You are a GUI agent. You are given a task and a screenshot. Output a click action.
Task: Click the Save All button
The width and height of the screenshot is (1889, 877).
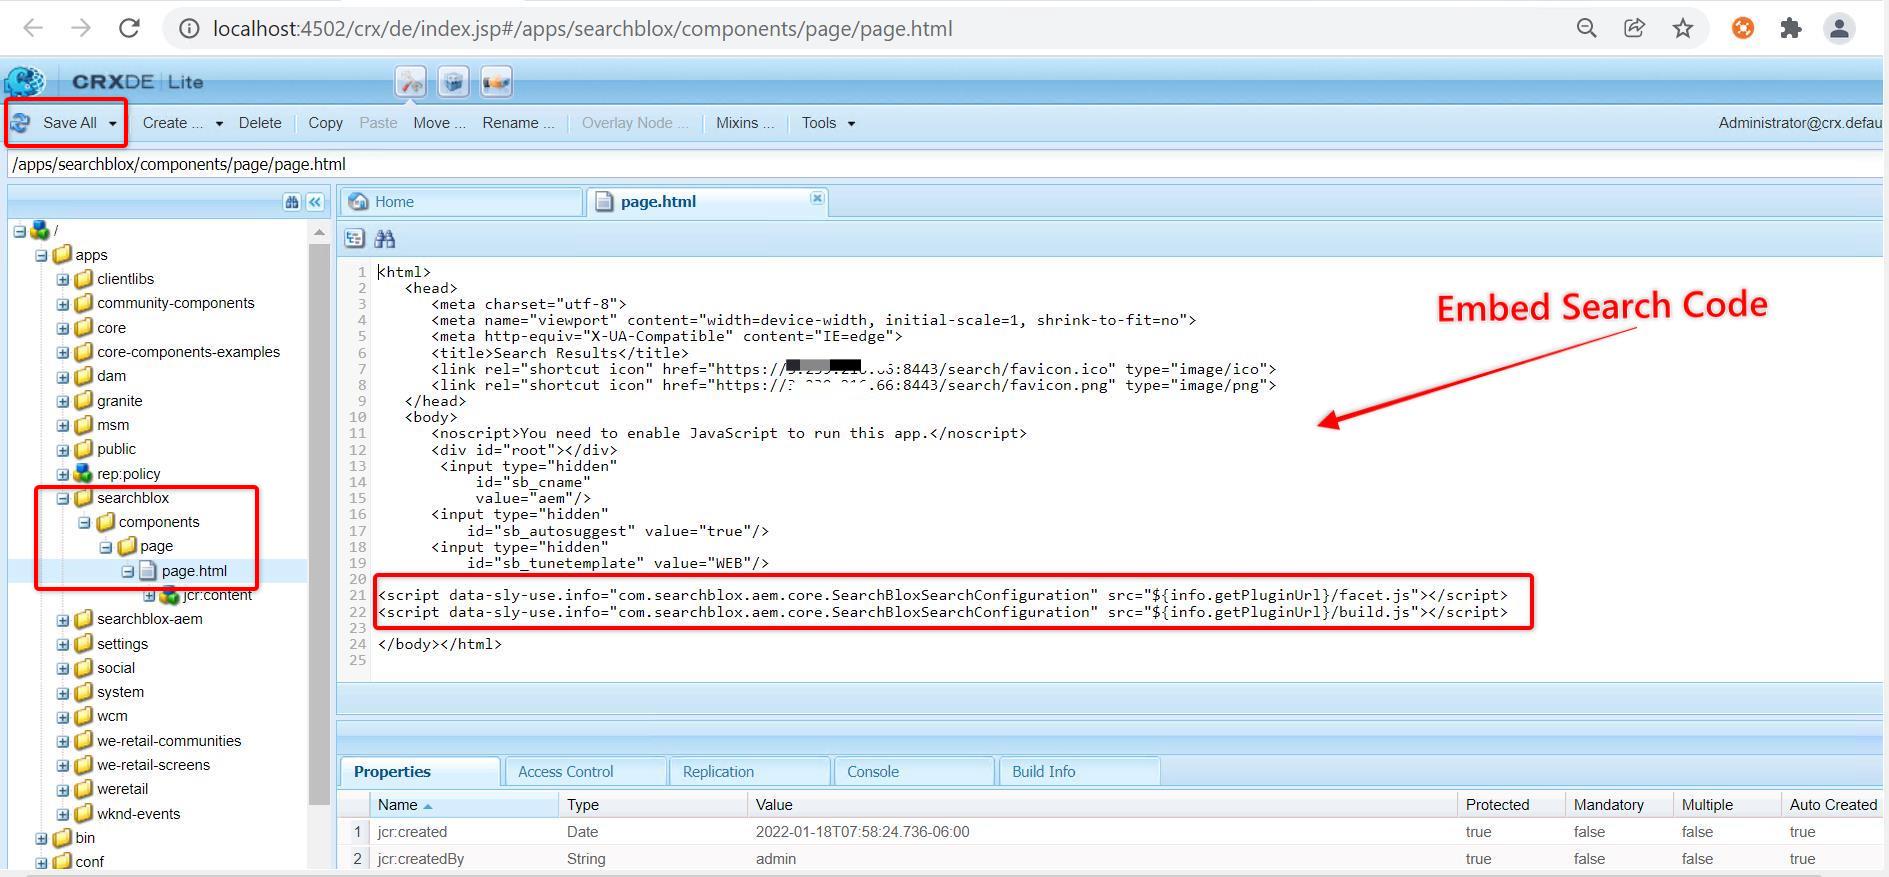coord(69,123)
